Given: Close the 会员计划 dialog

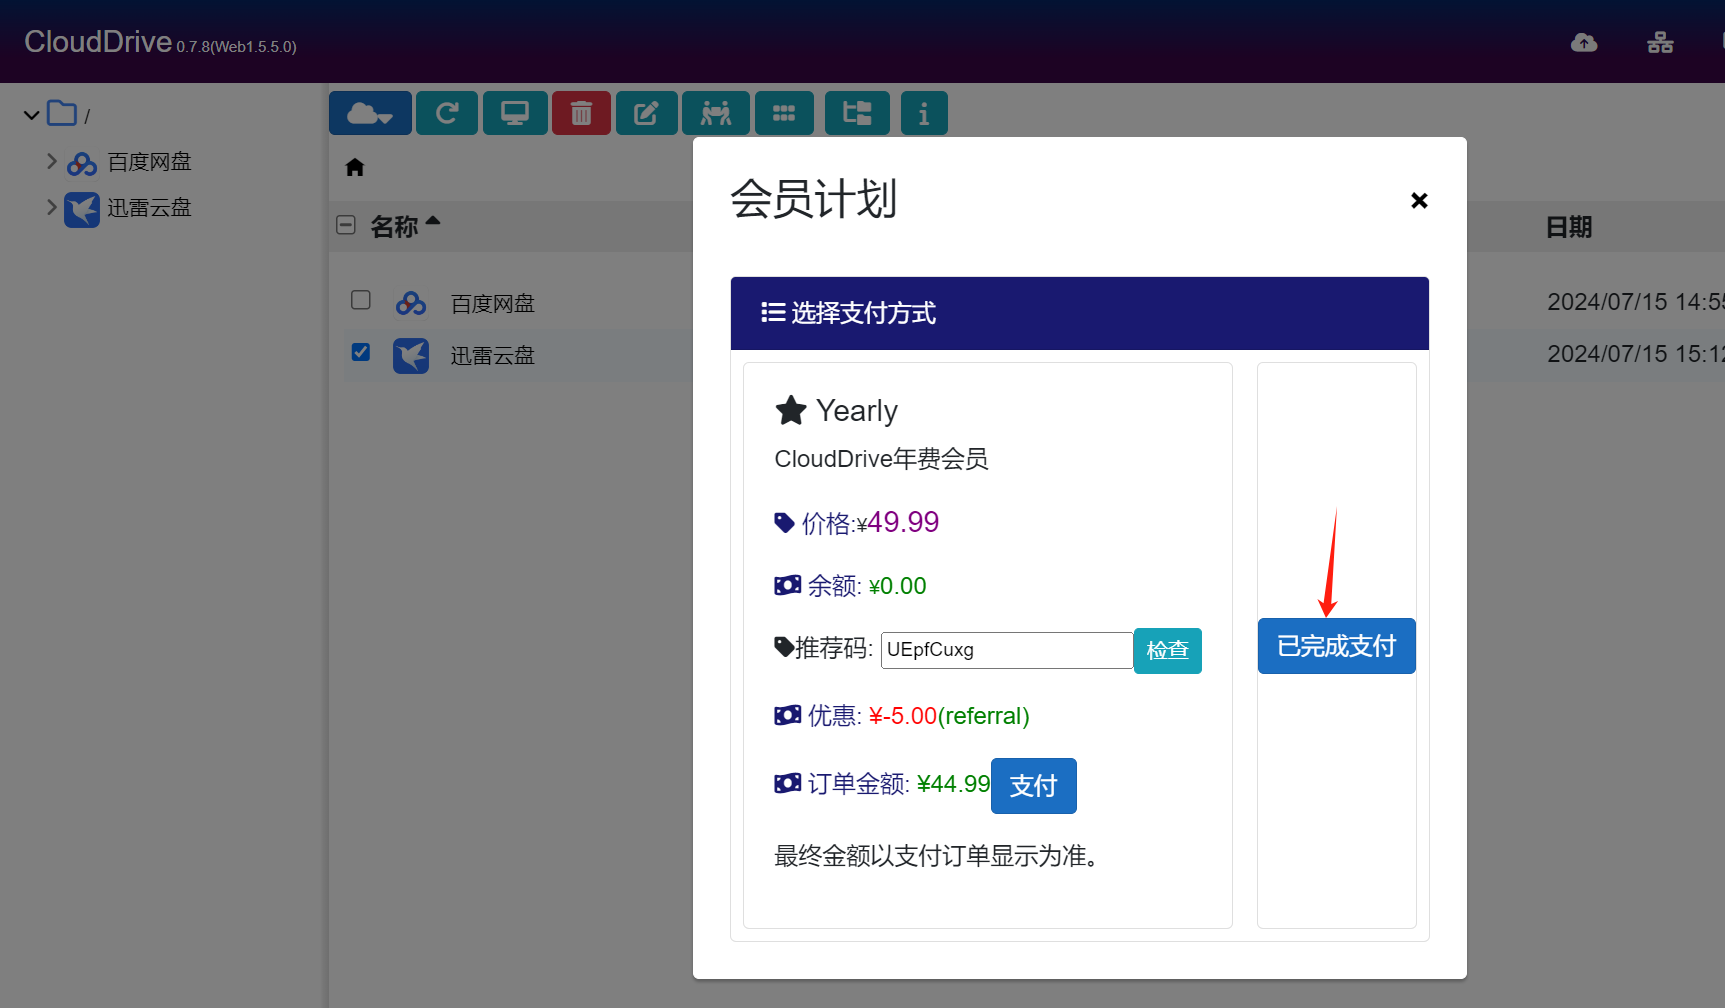Looking at the screenshot, I should tap(1419, 200).
